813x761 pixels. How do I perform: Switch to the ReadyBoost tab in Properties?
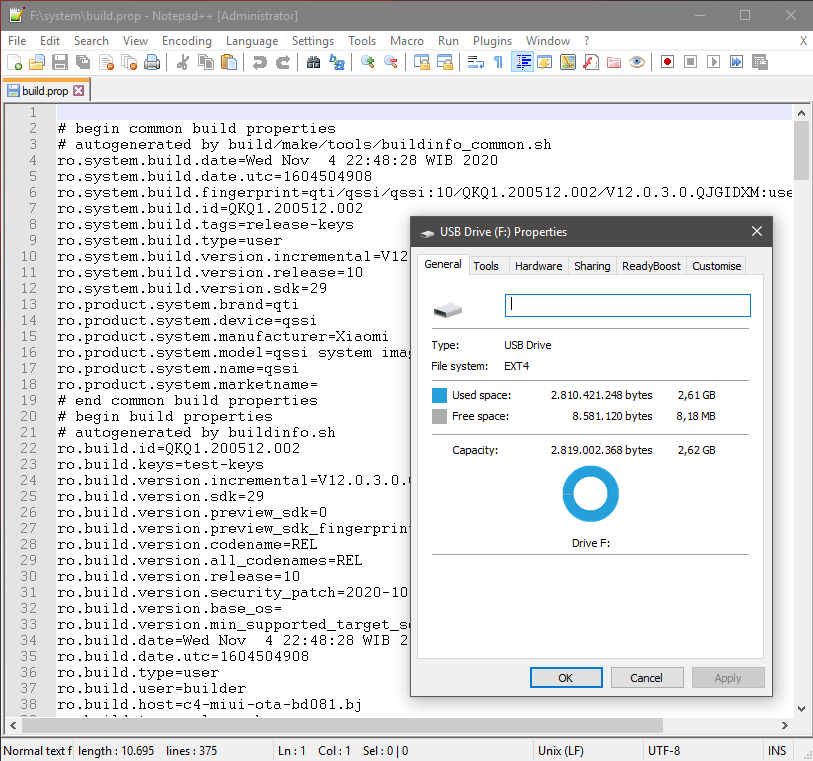(x=651, y=266)
